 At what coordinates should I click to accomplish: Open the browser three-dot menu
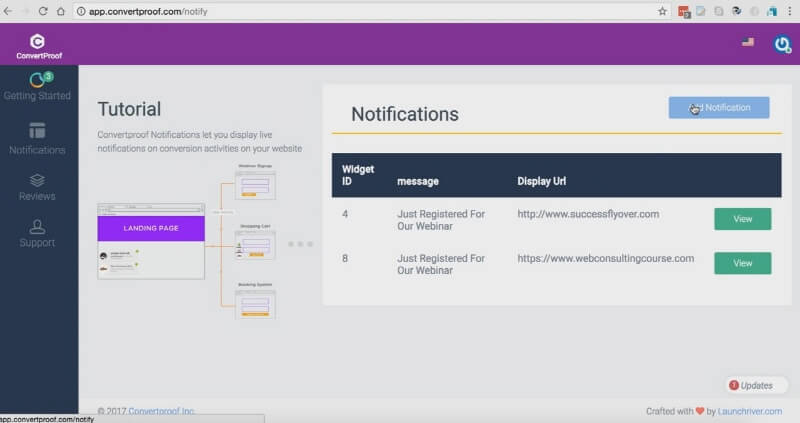point(789,11)
